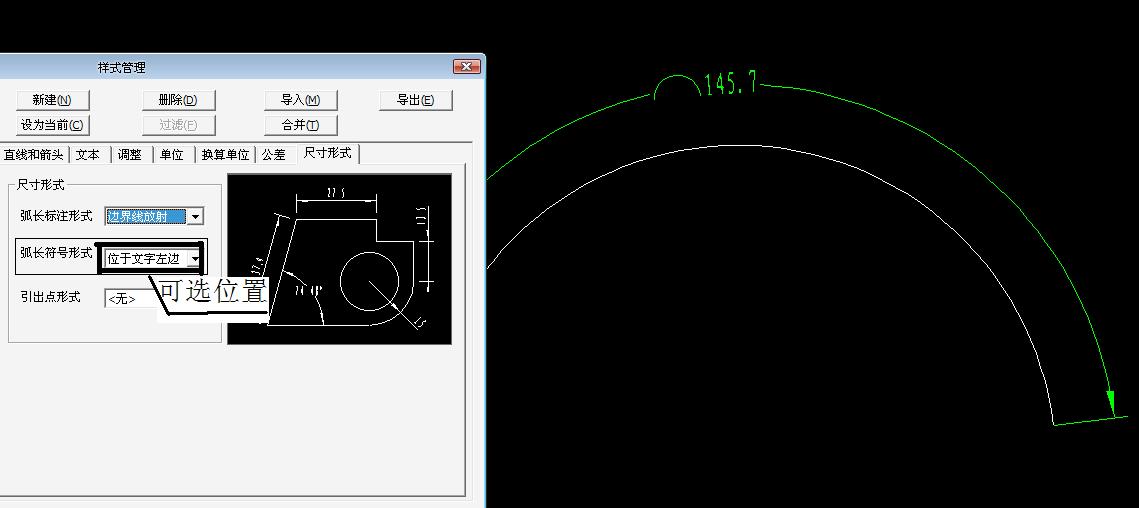This screenshot has width=1139, height=508.
Task: Click the 导出(E) button
Action: (416, 100)
